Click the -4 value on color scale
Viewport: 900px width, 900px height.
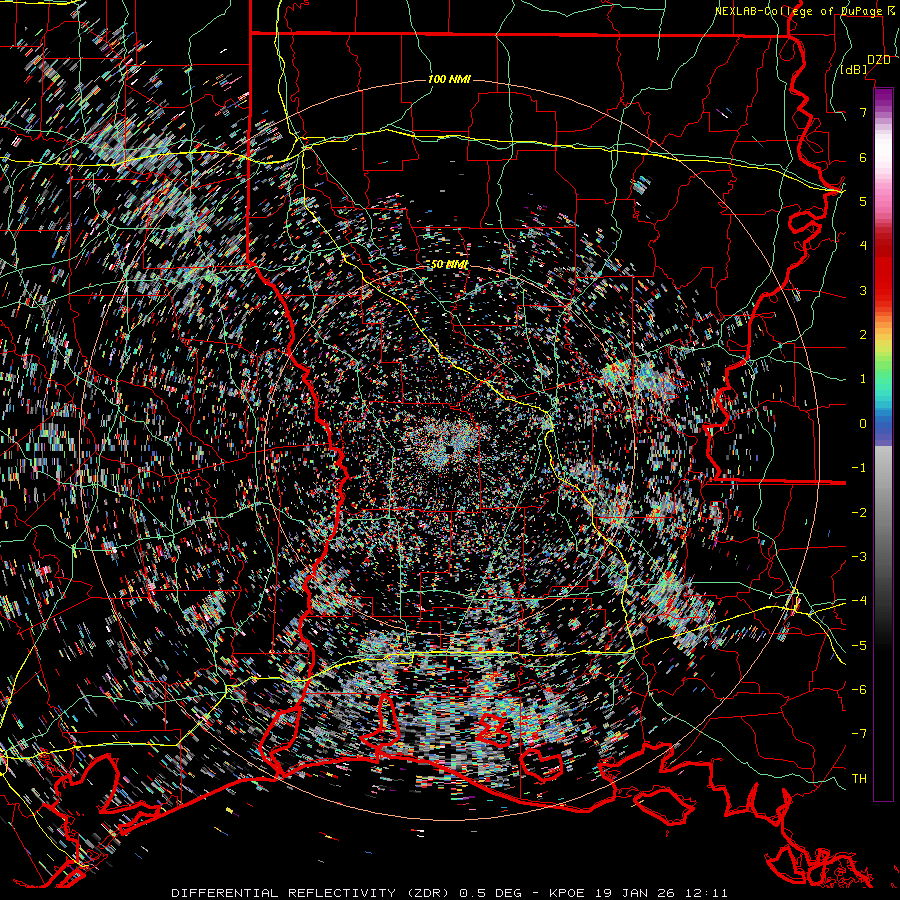[x=859, y=601]
